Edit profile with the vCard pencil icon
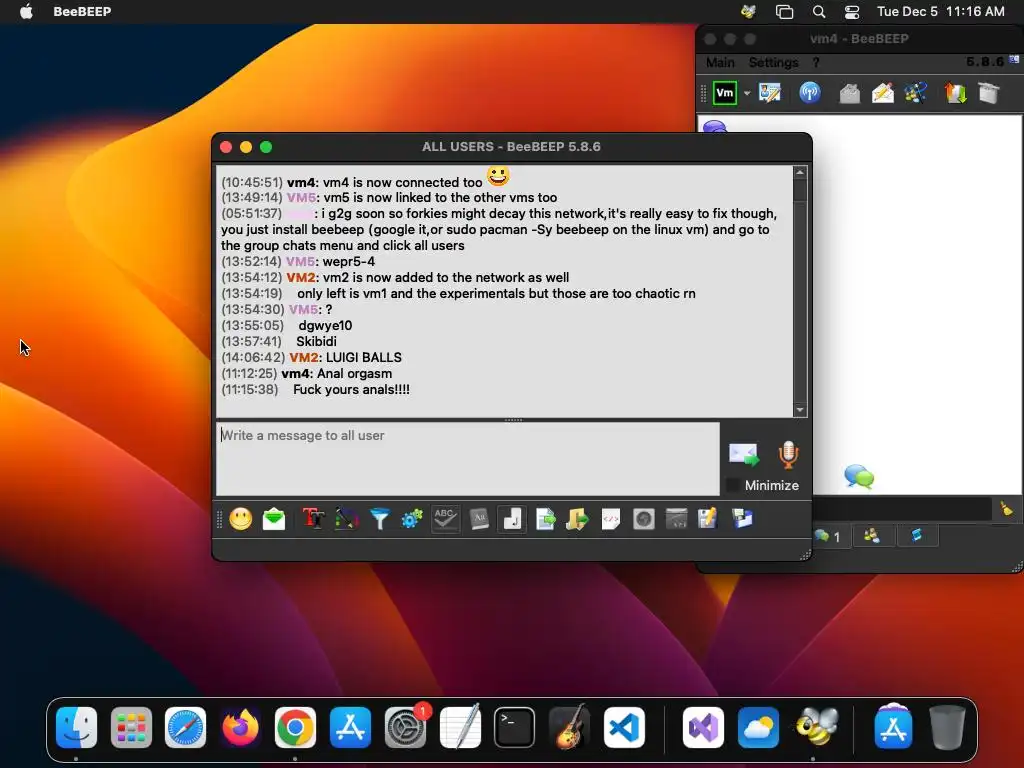This screenshot has width=1024, height=768. [x=770, y=93]
